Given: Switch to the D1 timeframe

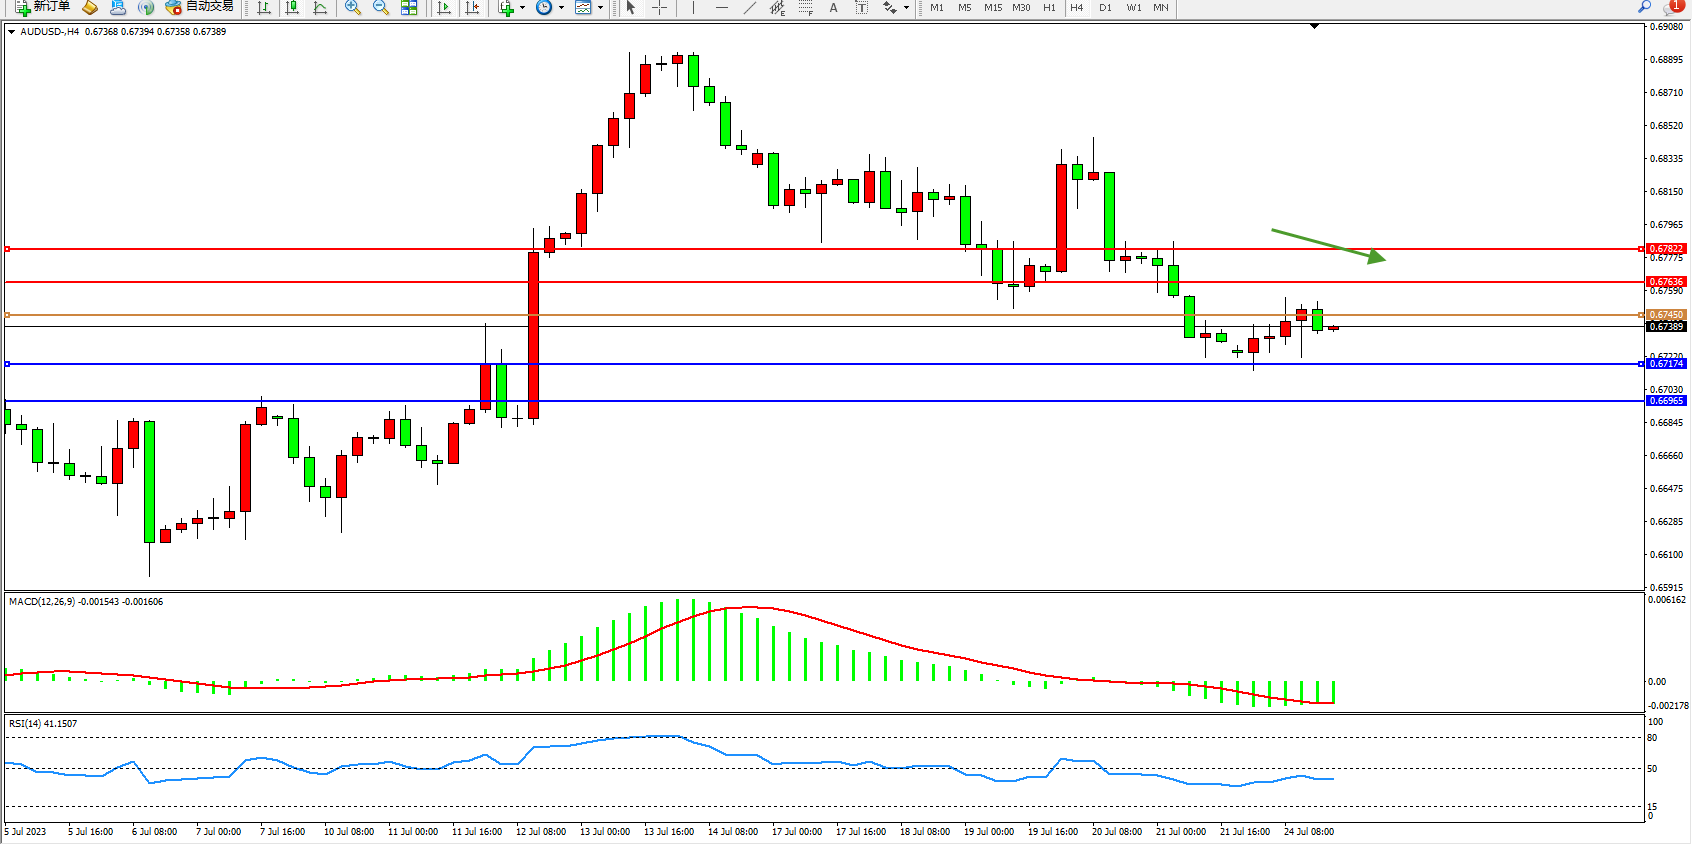Looking at the screenshot, I should [1105, 8].
